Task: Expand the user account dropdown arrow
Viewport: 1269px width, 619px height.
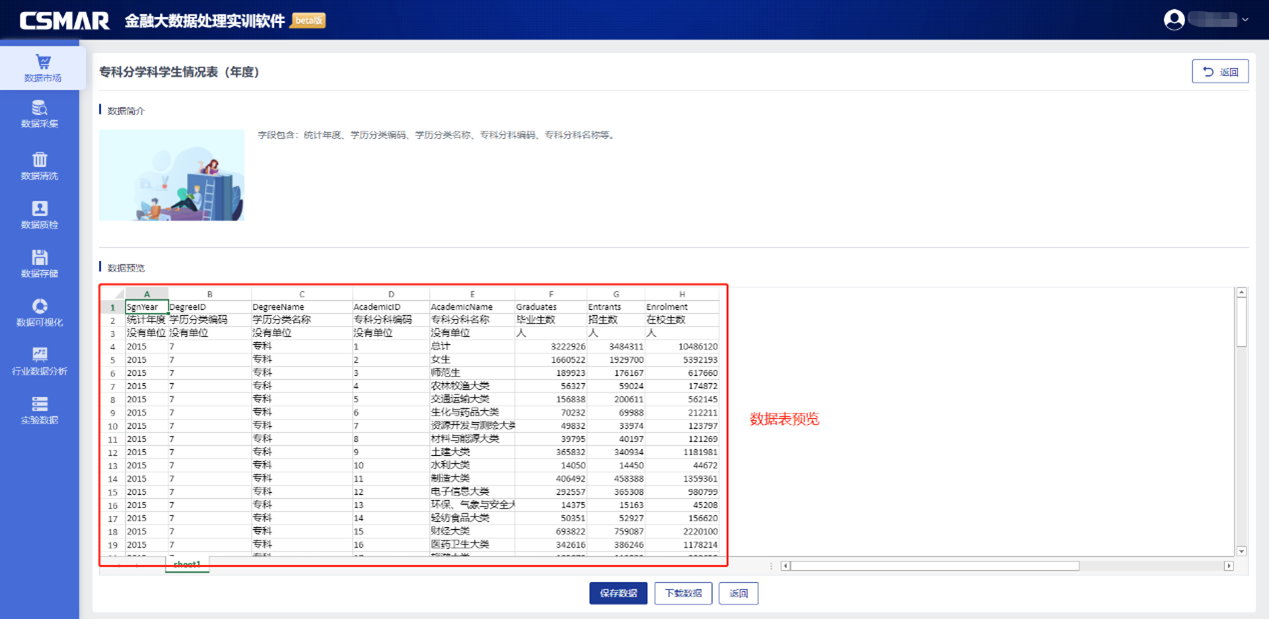Action: pos(1245,20)
